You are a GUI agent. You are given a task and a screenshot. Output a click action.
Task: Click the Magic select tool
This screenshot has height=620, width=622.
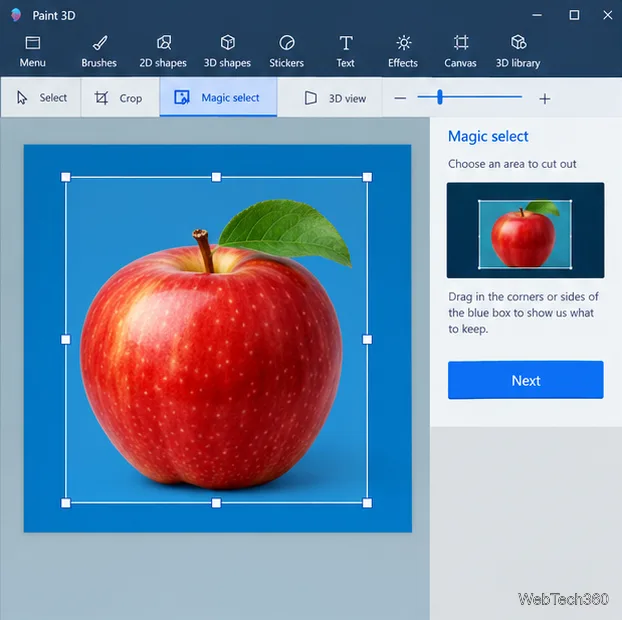pos(218,97)
